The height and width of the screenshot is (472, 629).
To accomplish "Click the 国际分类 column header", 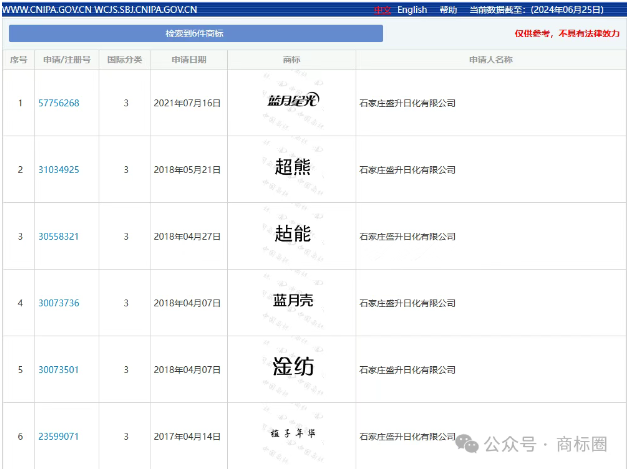I will click(126, 60).
